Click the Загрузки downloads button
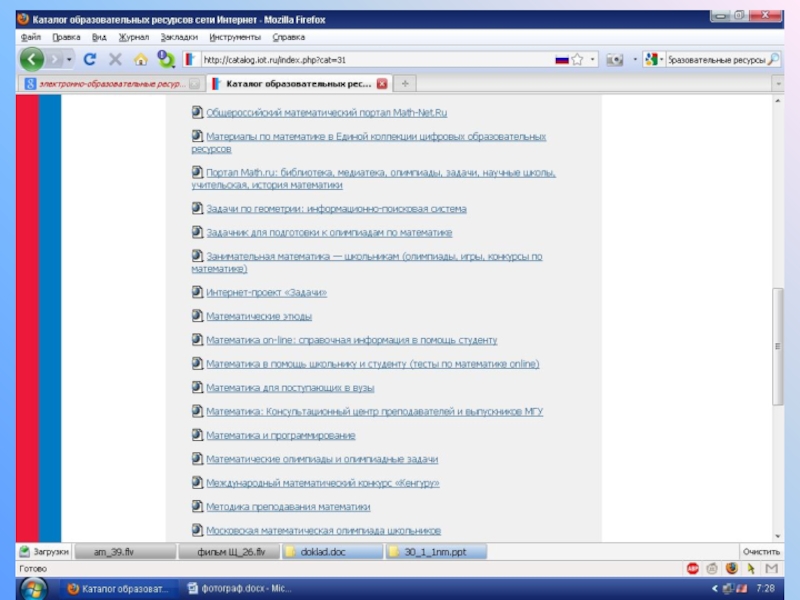Screen dimensions: 800x600 tap(44, 552)
